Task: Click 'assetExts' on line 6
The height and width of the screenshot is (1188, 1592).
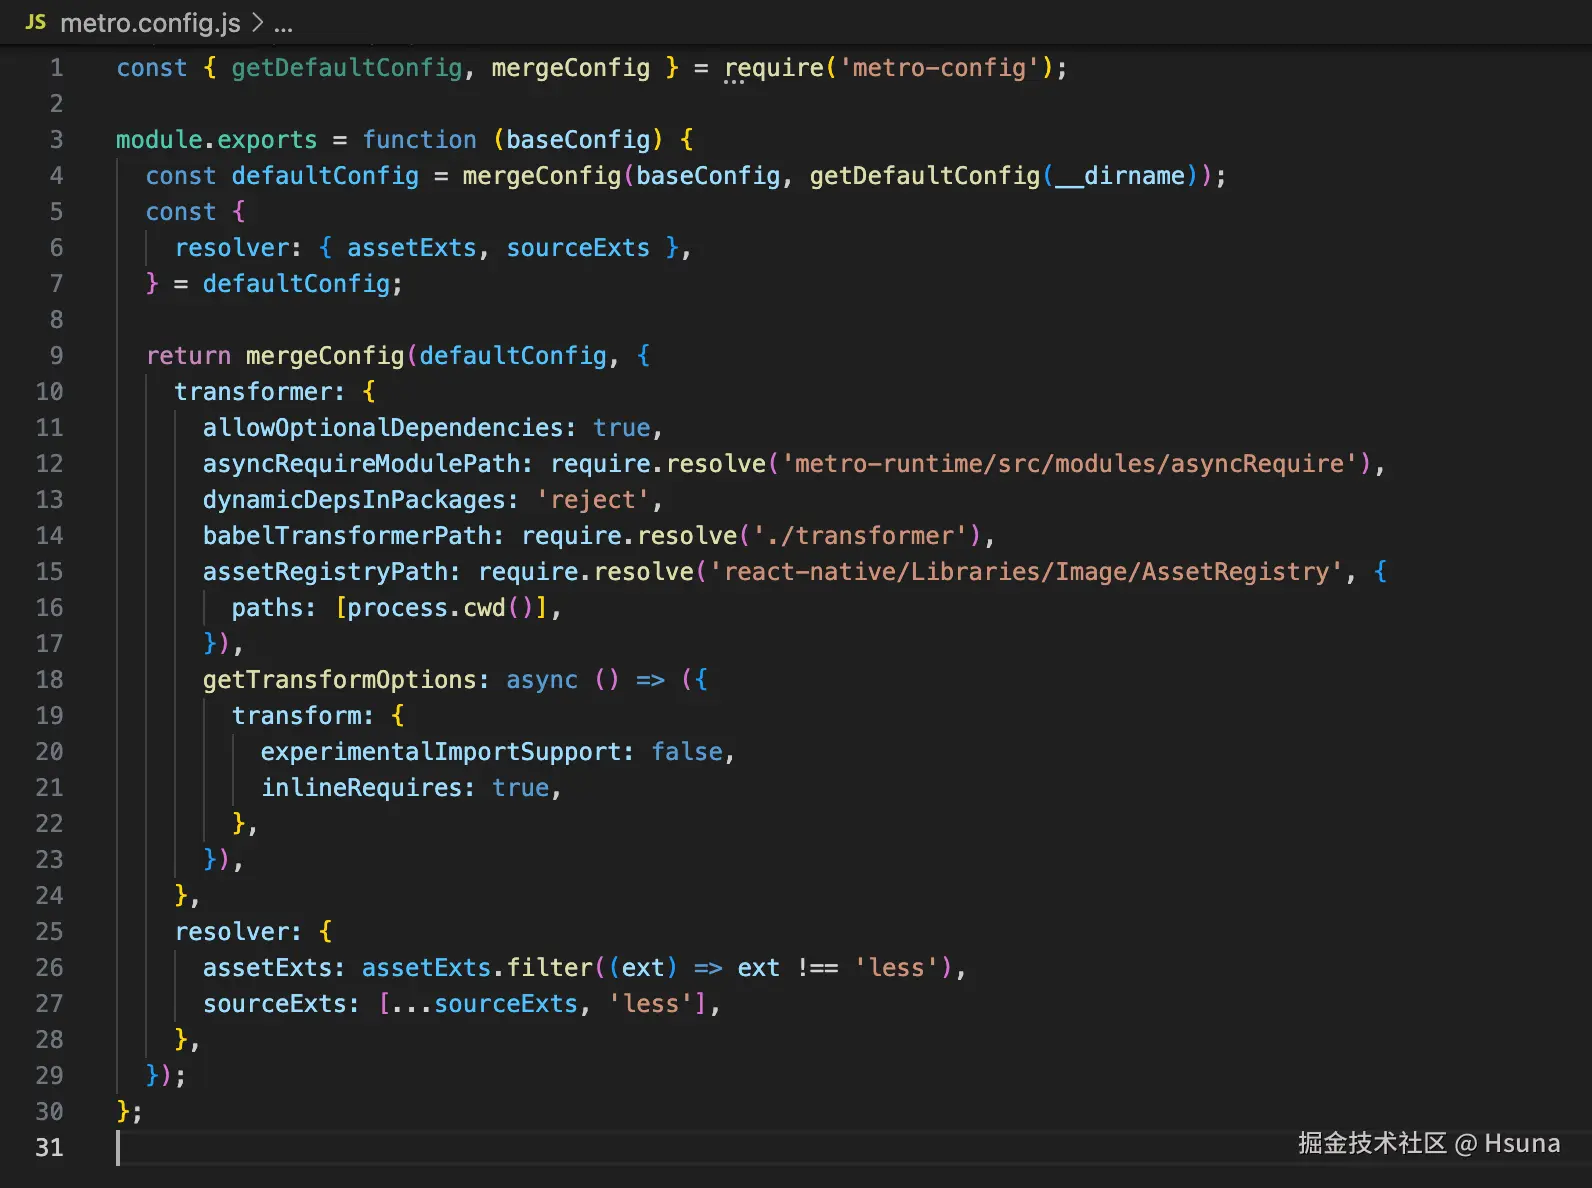Action: [412, 248]
